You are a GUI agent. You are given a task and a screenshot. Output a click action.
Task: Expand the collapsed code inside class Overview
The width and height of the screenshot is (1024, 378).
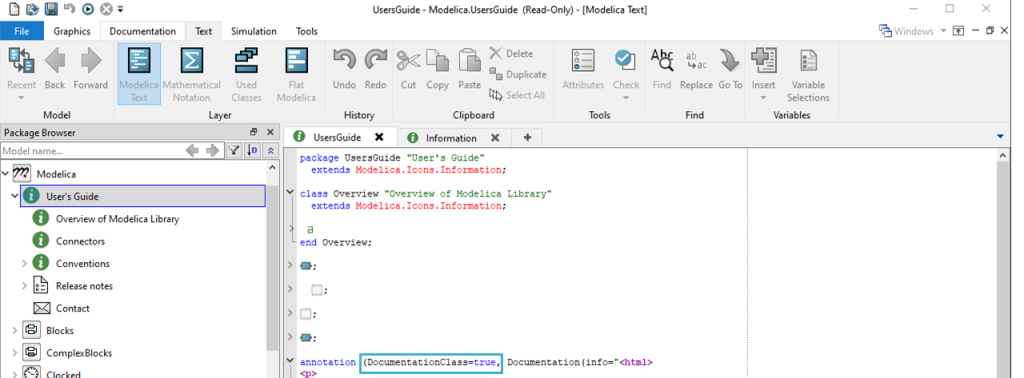coord(291,229)
